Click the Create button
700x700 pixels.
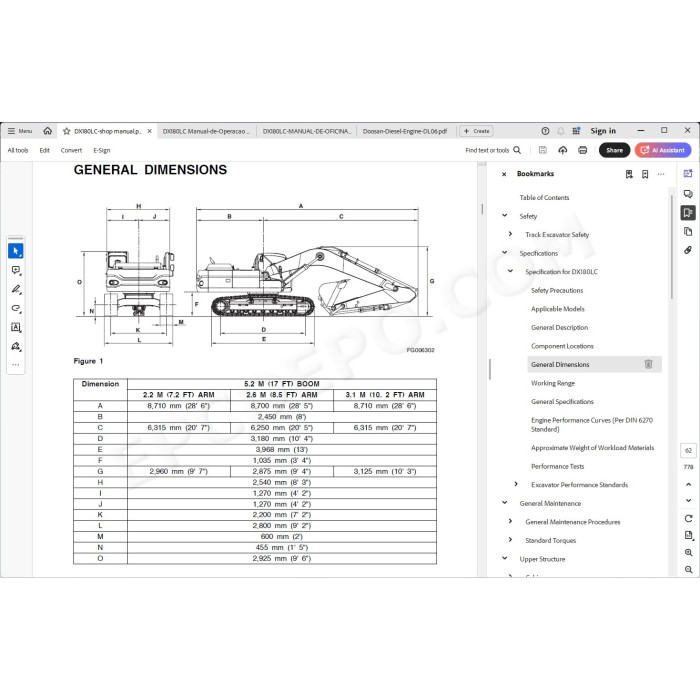pyautogui.click(x=476, y=131)
